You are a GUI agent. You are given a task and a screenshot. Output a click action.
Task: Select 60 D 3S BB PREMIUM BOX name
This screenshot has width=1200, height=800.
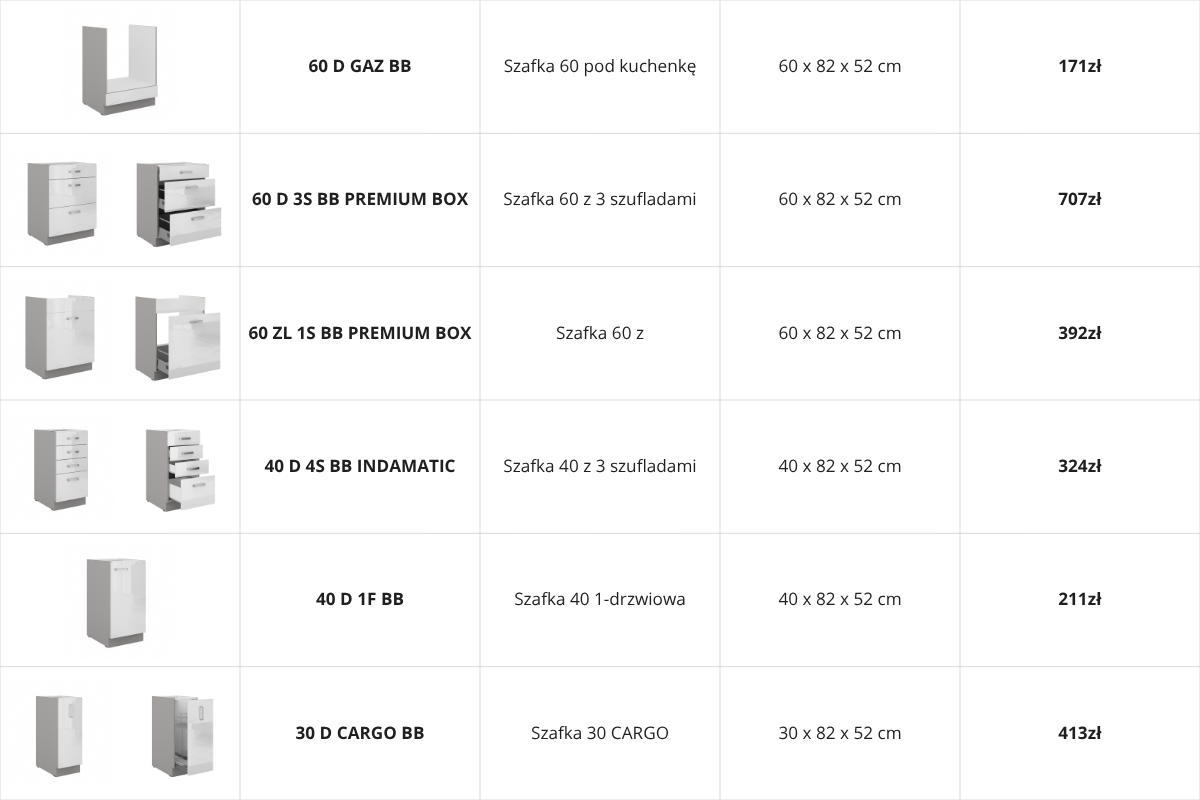pyautogui.click(x=360, y=199)
